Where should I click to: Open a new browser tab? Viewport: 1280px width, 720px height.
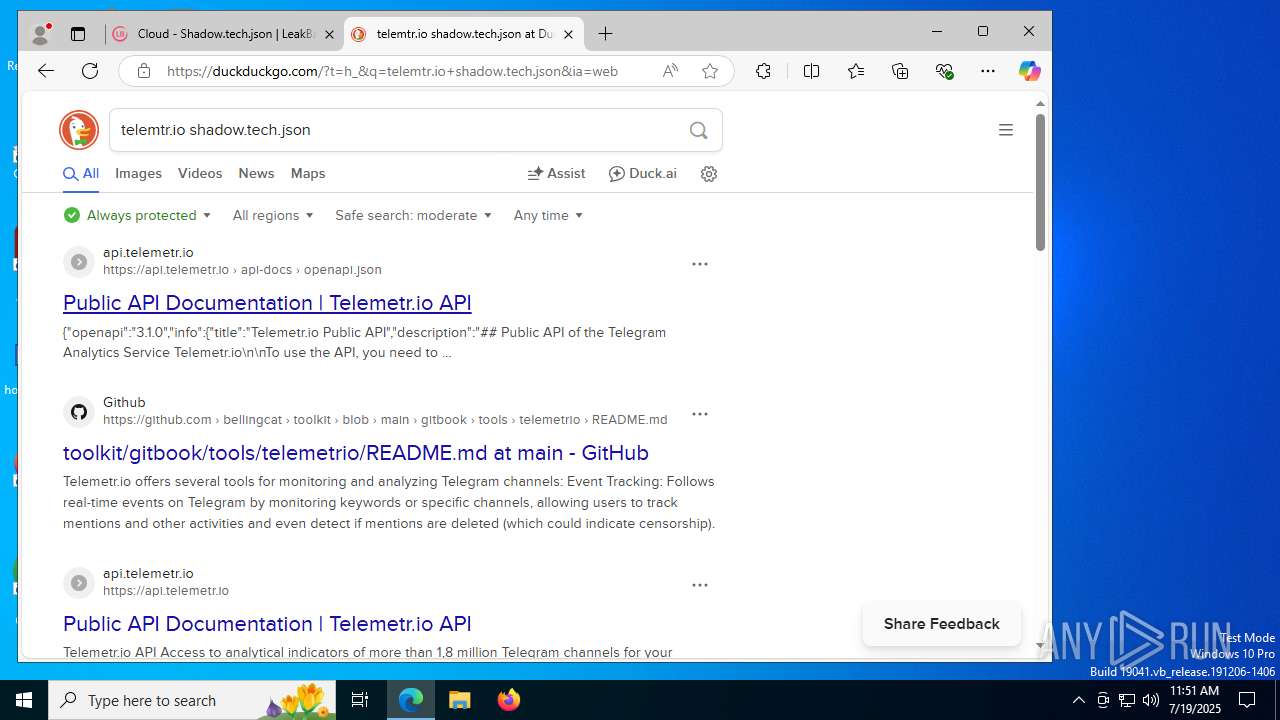tap(605, 34)
